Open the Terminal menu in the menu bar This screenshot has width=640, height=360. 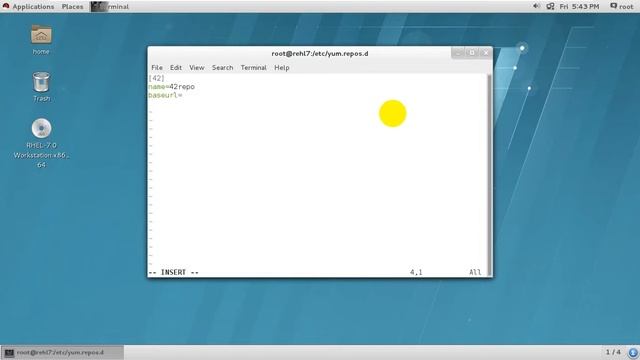[x=253, y=68]
